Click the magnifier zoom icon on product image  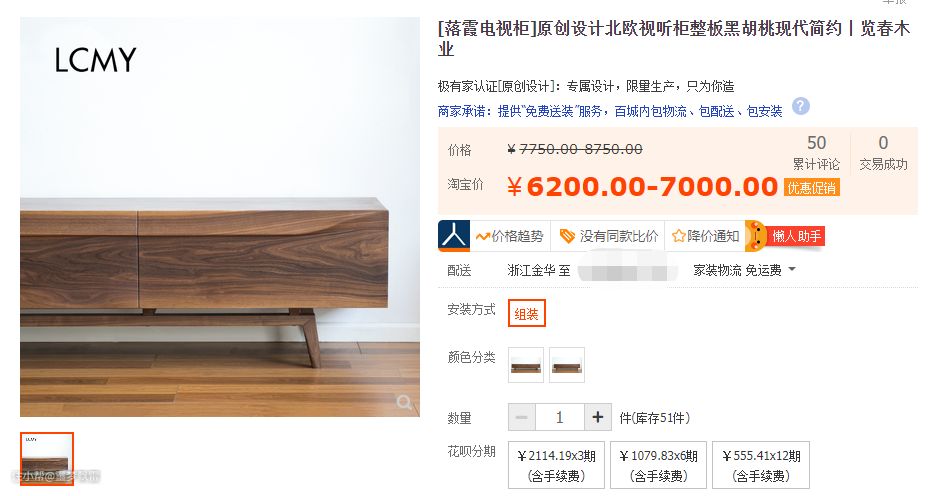404,402
